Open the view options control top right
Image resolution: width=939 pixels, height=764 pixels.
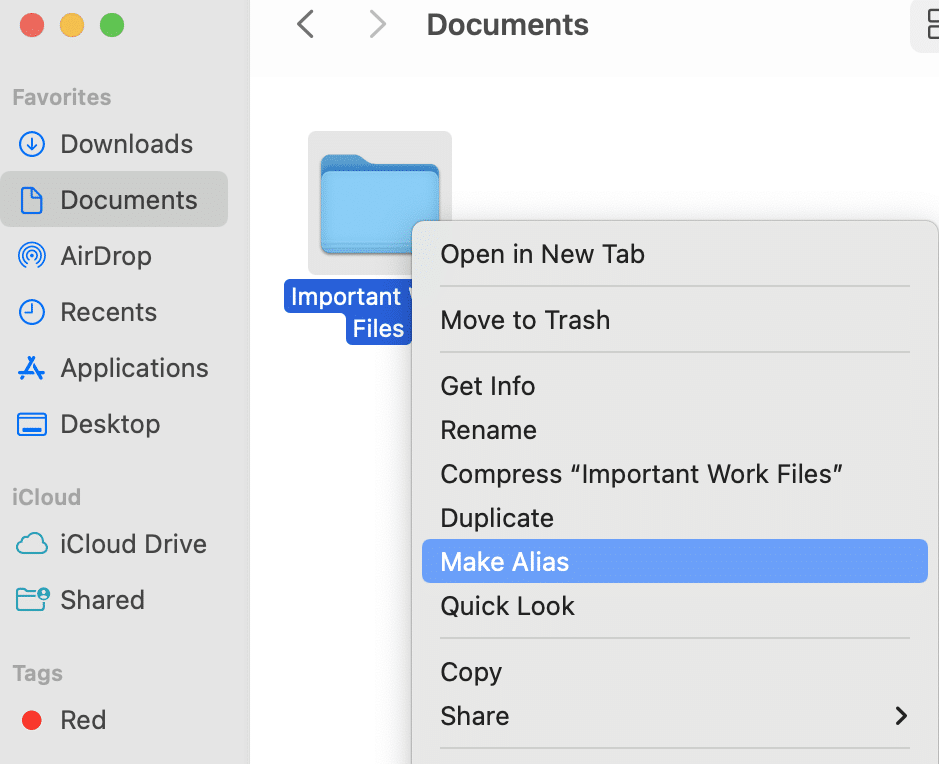pos(928,27)
